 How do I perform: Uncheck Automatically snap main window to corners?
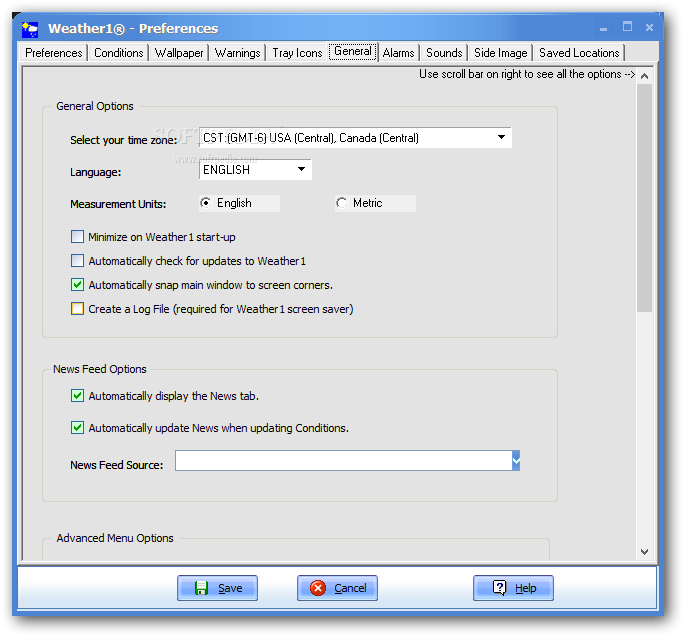(77, 285)
